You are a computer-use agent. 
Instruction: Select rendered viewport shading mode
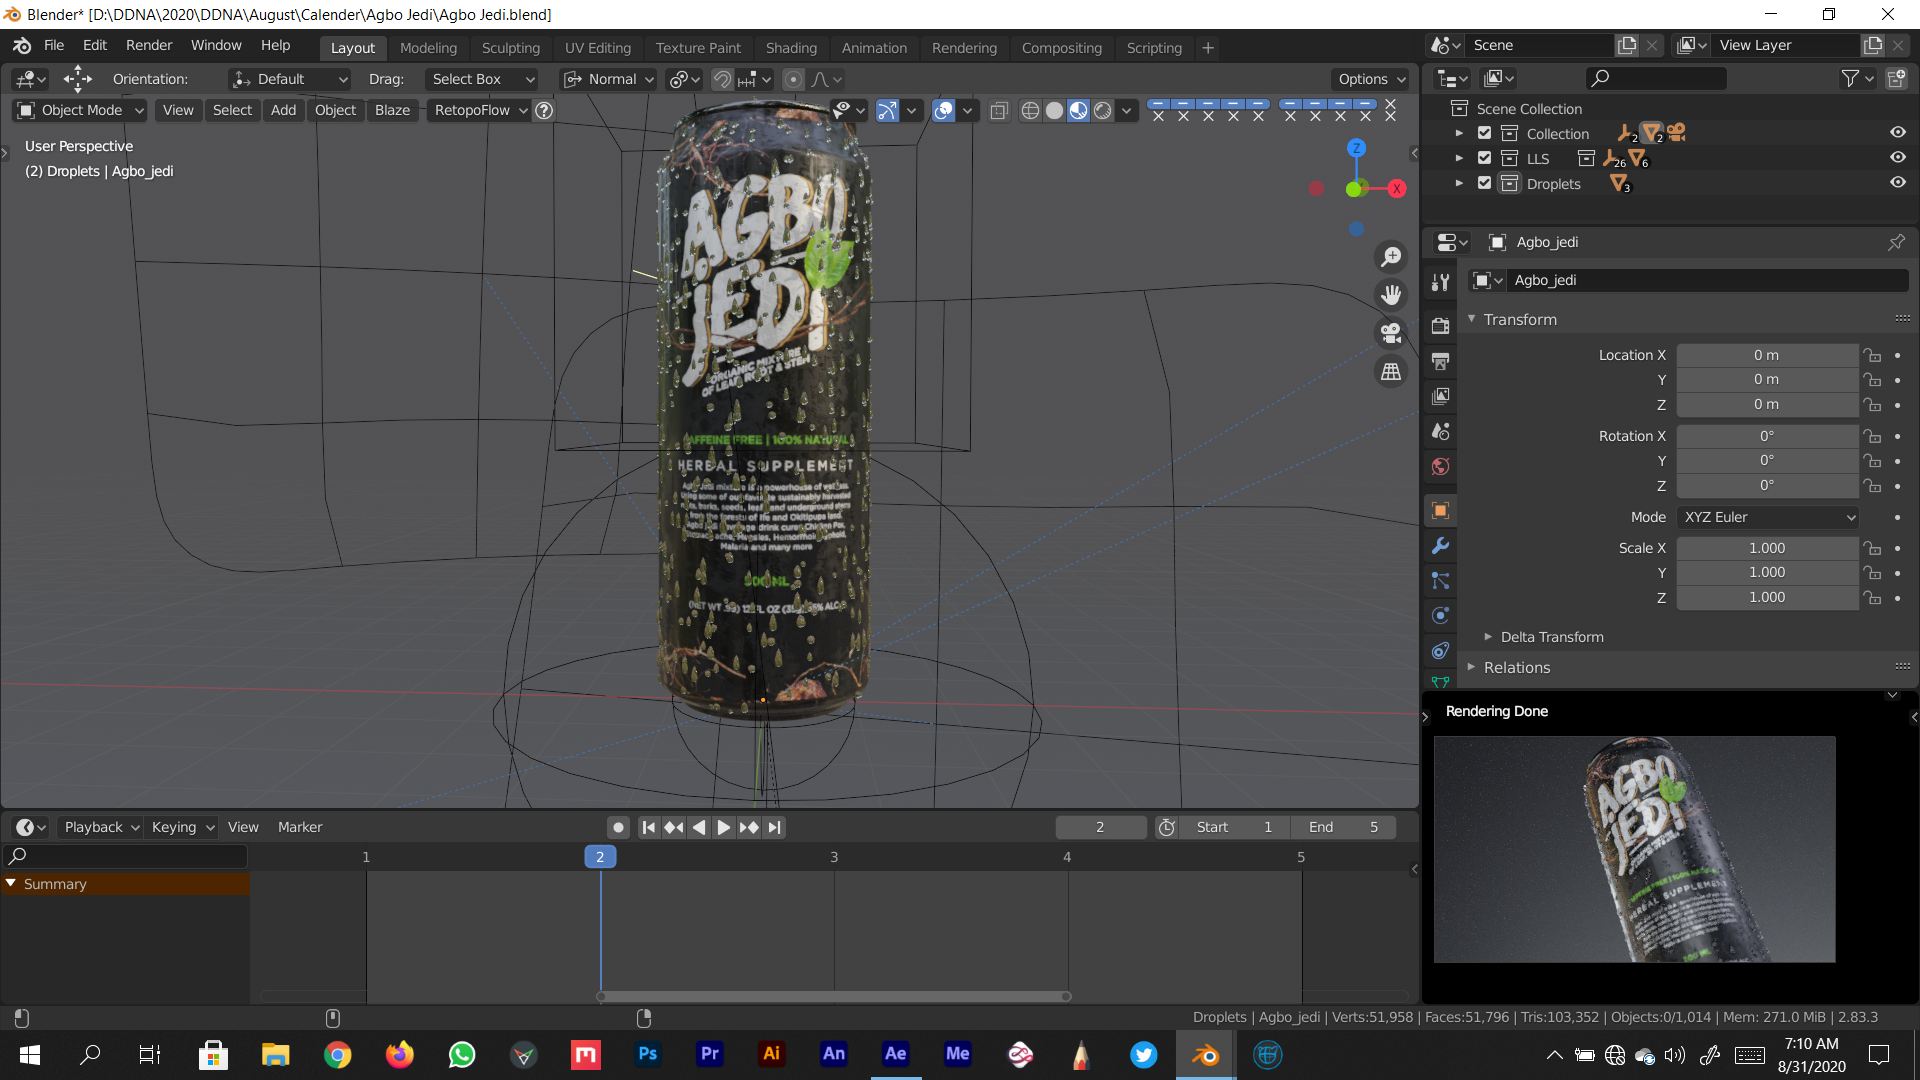click(1102, 111)
